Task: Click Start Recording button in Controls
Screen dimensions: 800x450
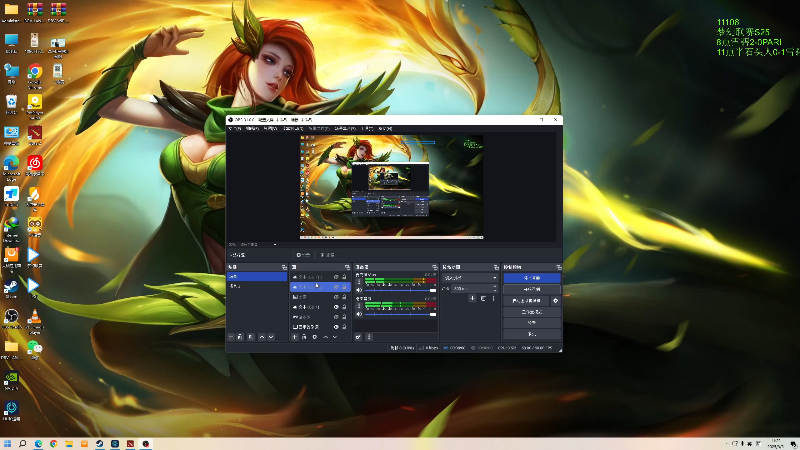Action: pyautogui.click(x=532, y=289)
